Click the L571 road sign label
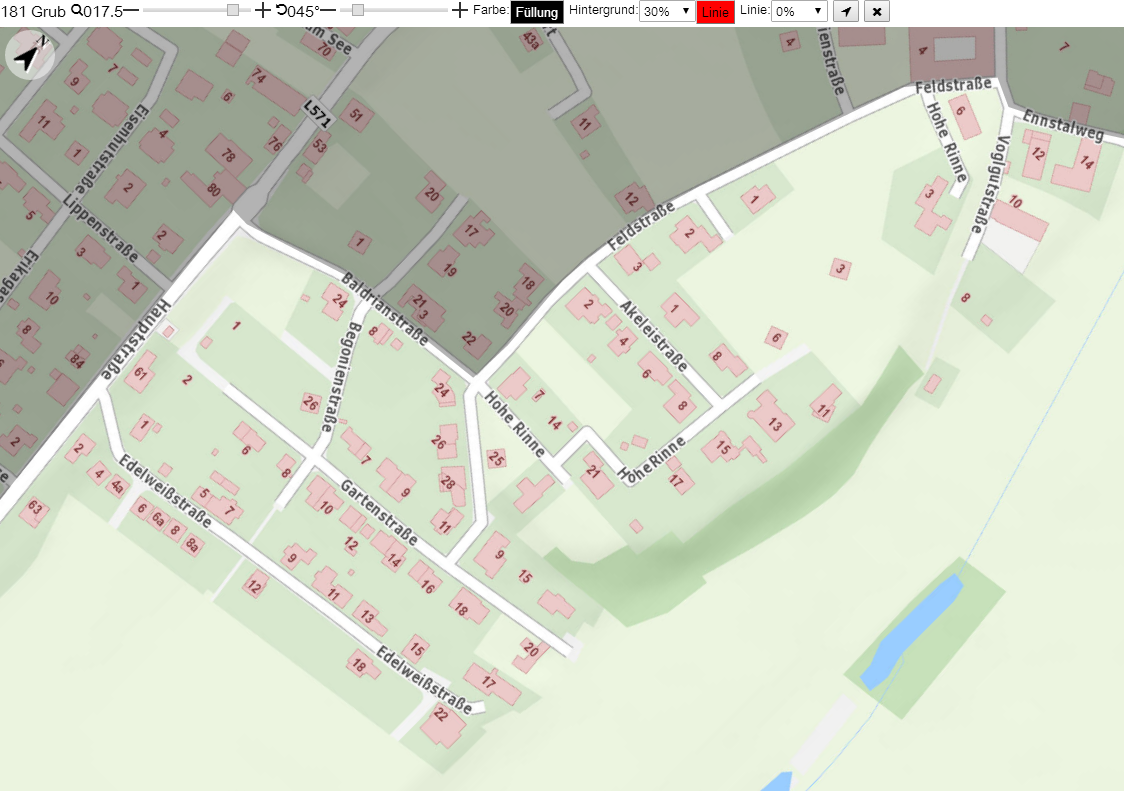 (x=318, y=114)
